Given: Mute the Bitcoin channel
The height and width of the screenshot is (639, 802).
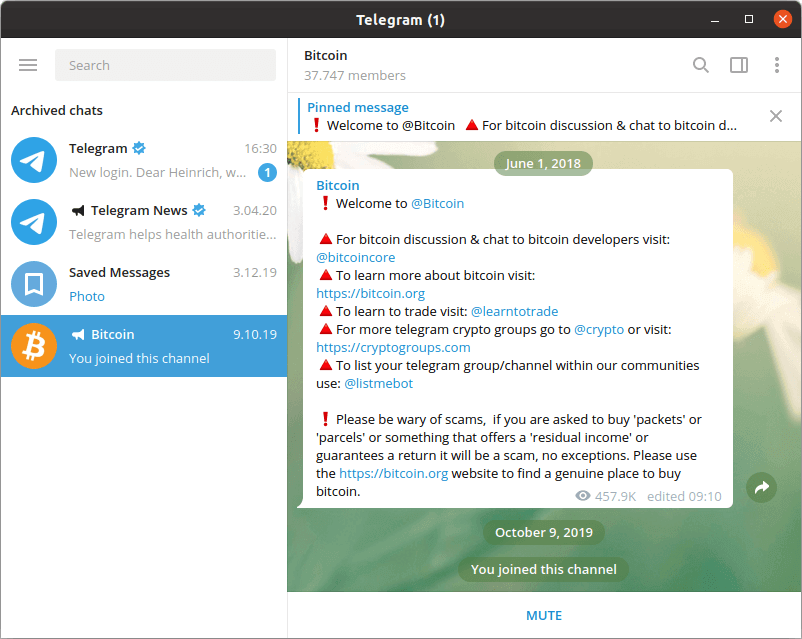Looking at the screenshot, I should pyautogui.click(x=544, y=615).
